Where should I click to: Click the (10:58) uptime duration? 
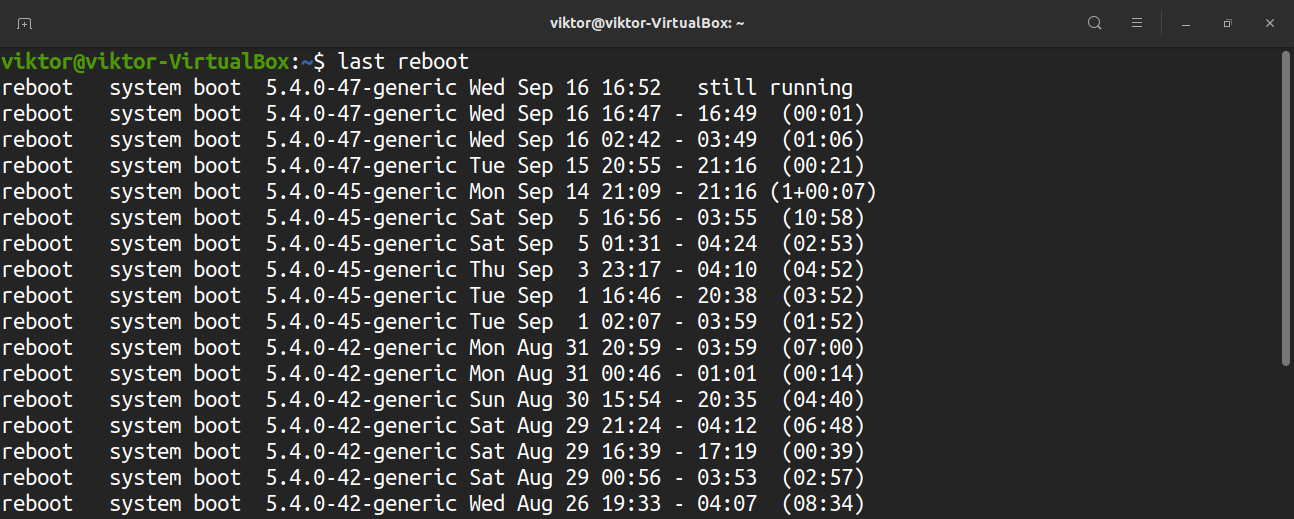(823, 218)
